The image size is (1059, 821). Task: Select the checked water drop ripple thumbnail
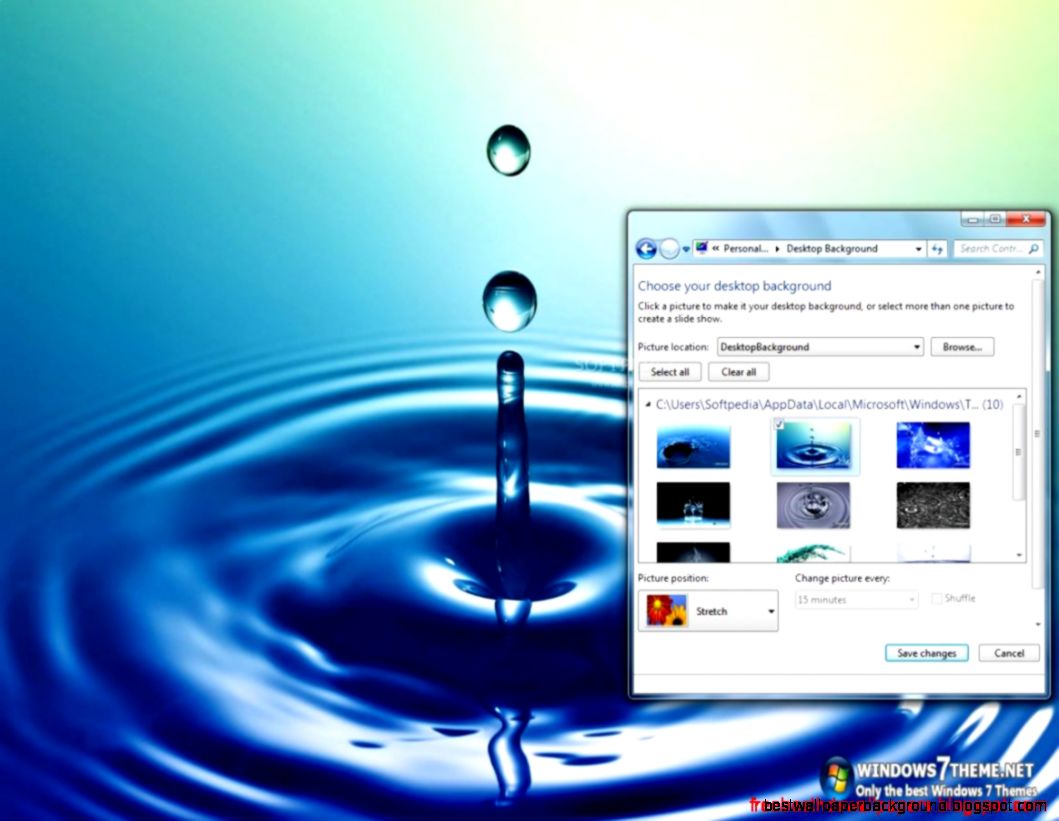tap(815, 446)
